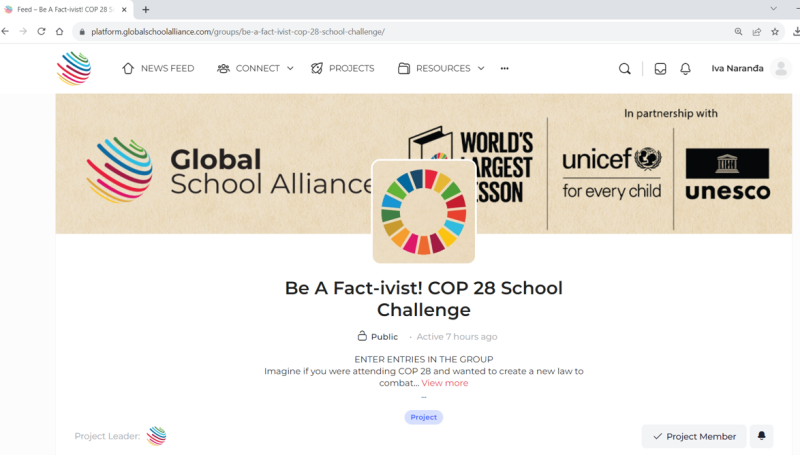Share this page via browser icon
This screenshot has width=800, height=455.
757,32
